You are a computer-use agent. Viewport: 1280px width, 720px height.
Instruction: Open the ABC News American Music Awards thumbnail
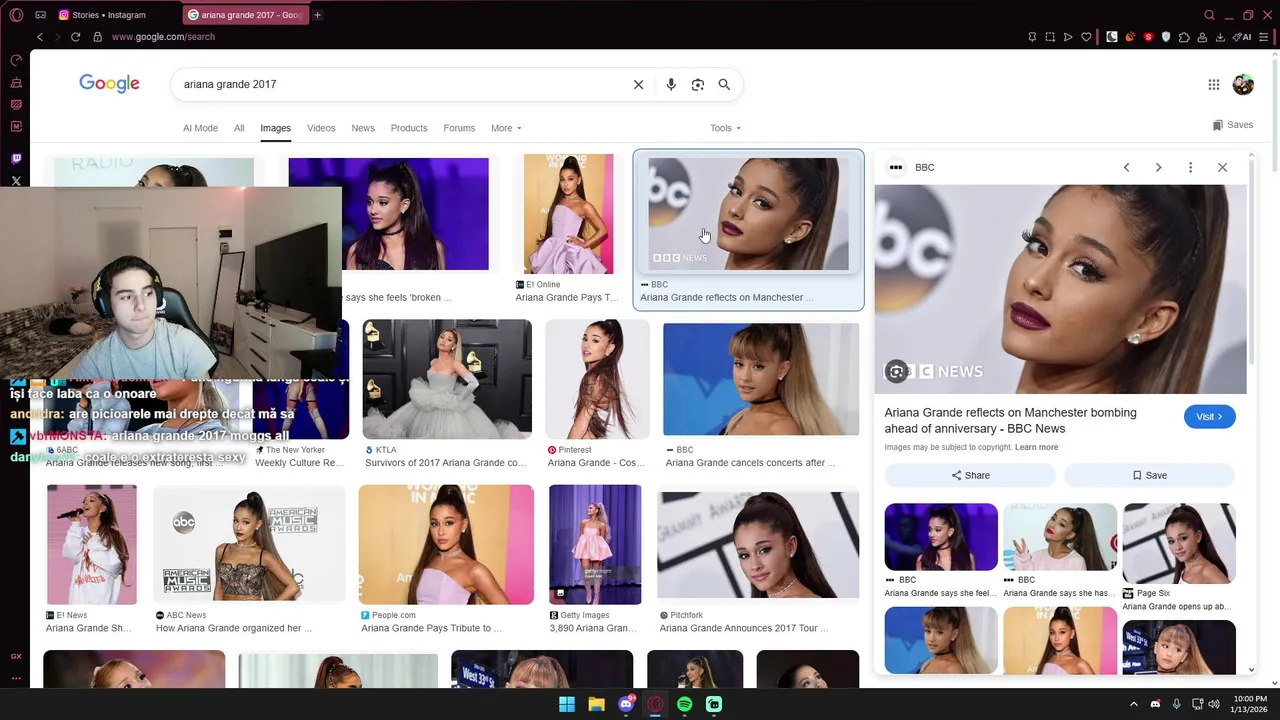[x=249, y=545]
